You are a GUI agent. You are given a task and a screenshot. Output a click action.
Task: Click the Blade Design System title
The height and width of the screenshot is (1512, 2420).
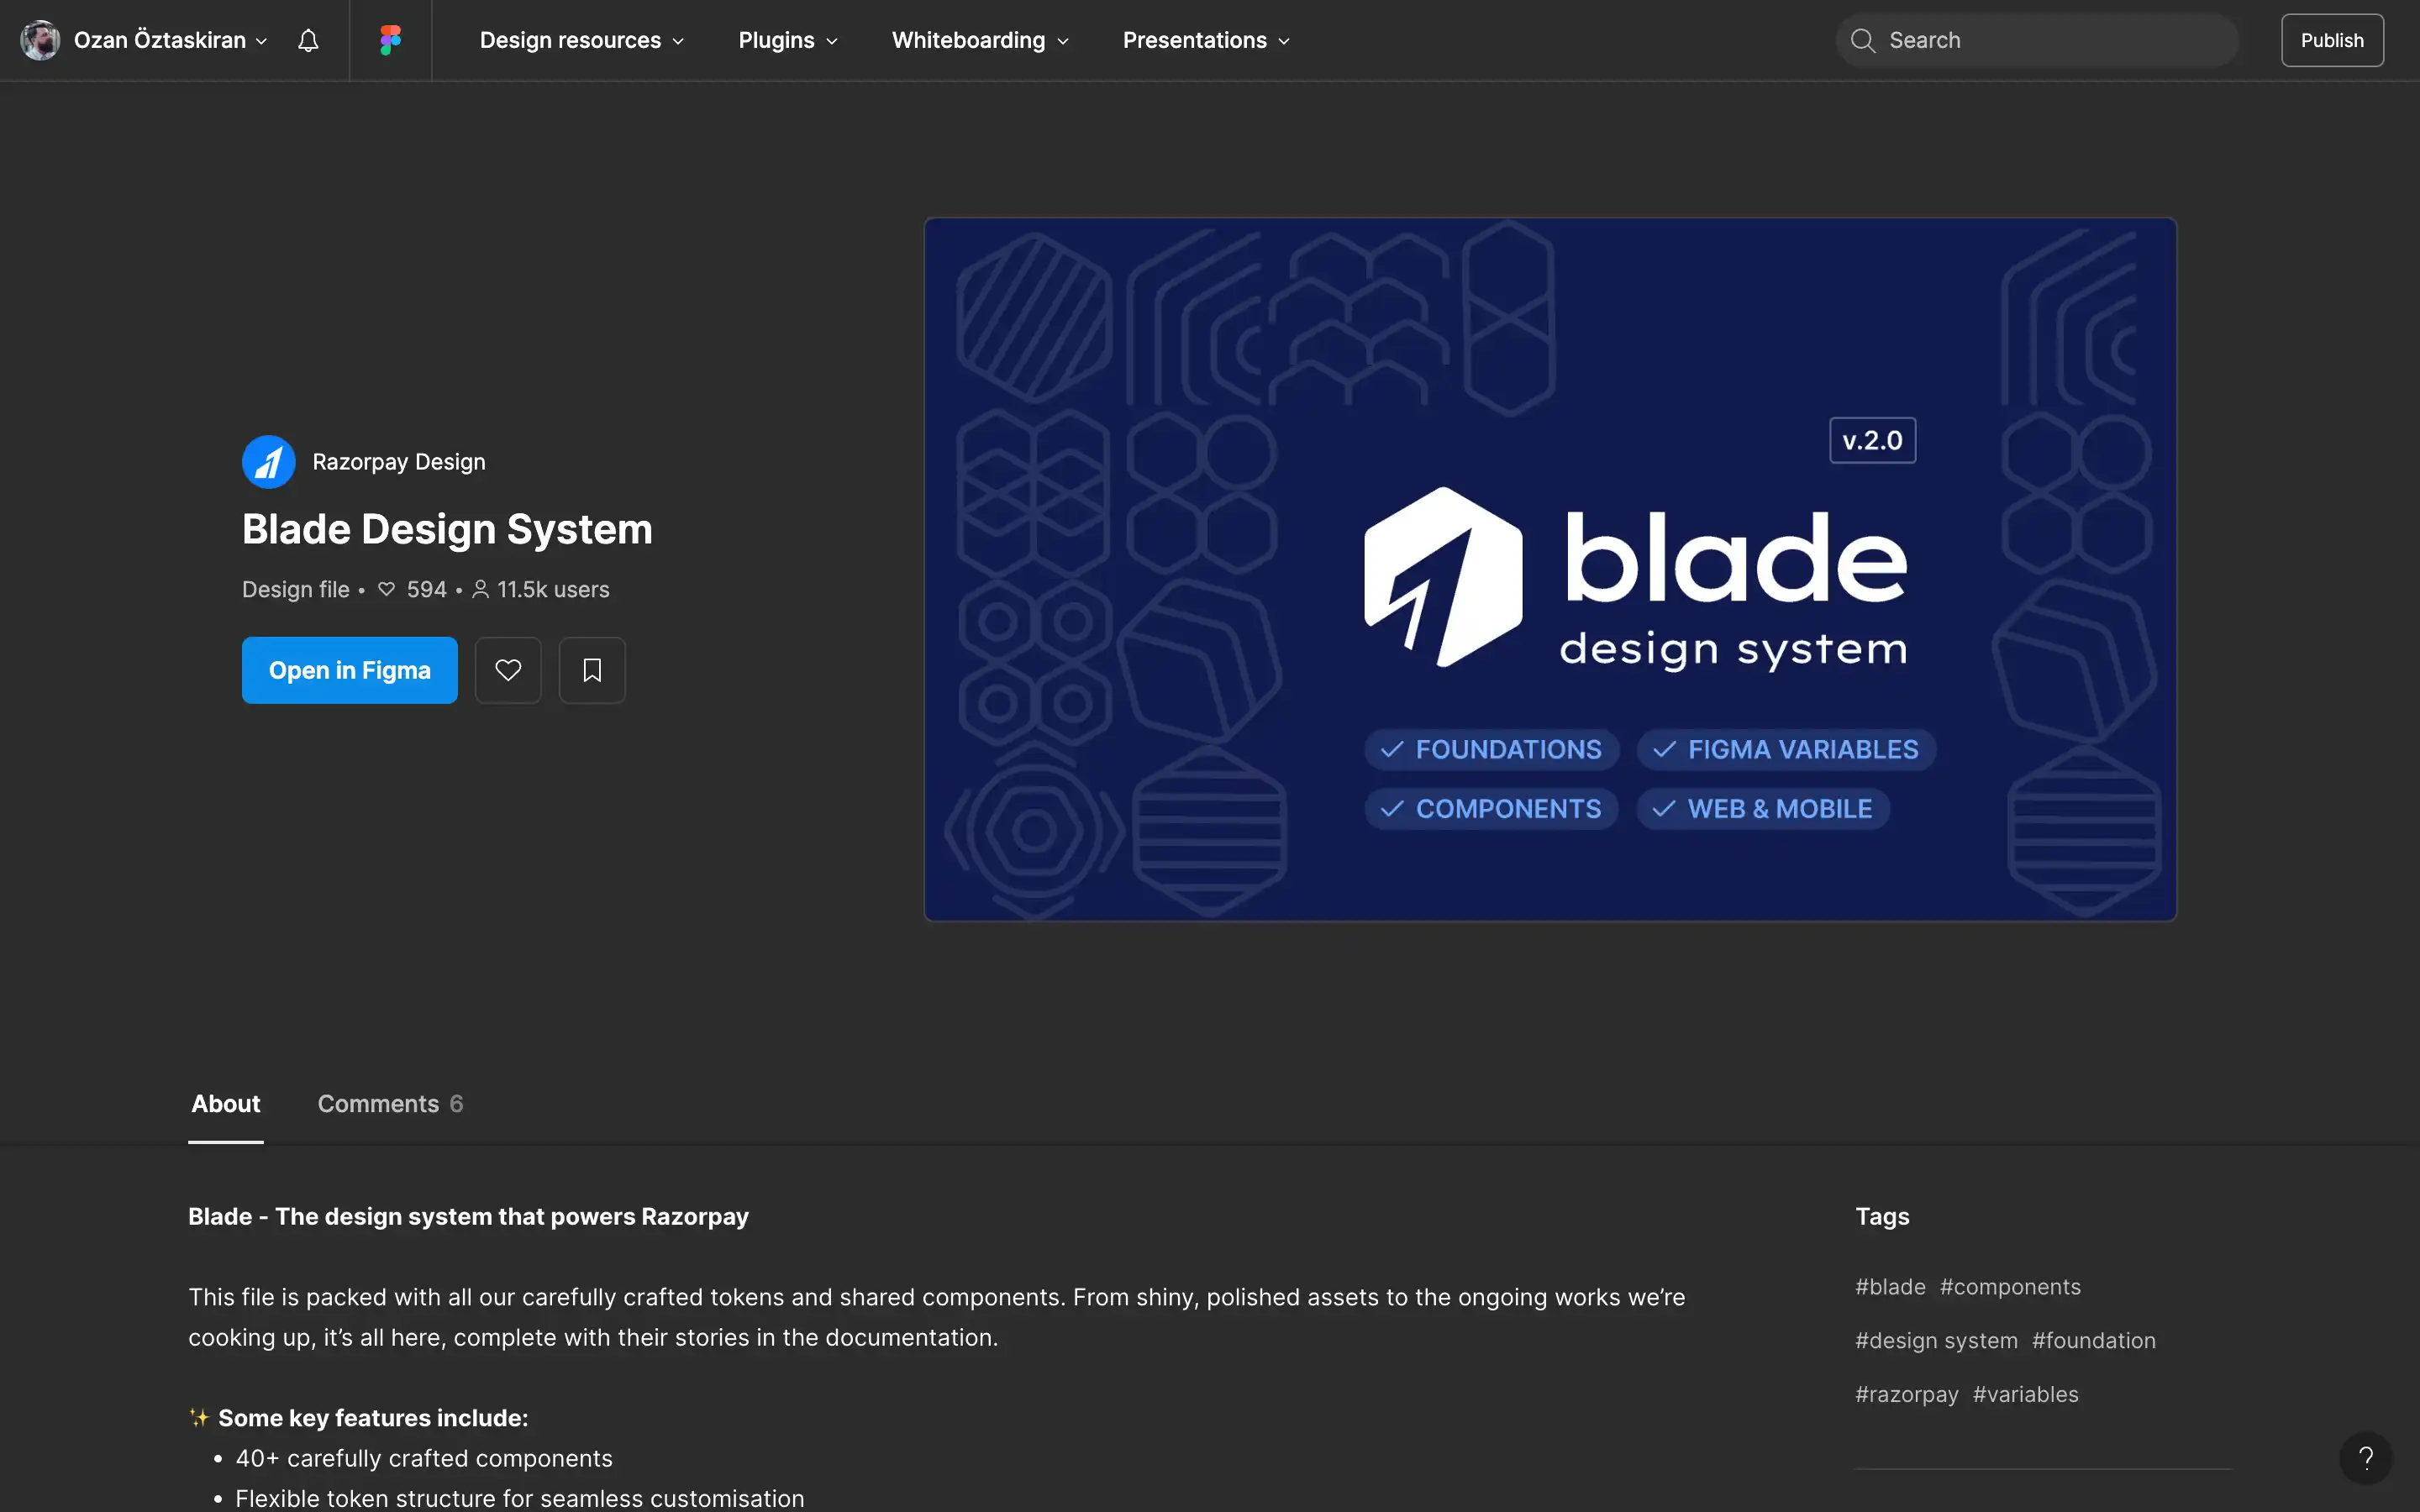point(447,529)
